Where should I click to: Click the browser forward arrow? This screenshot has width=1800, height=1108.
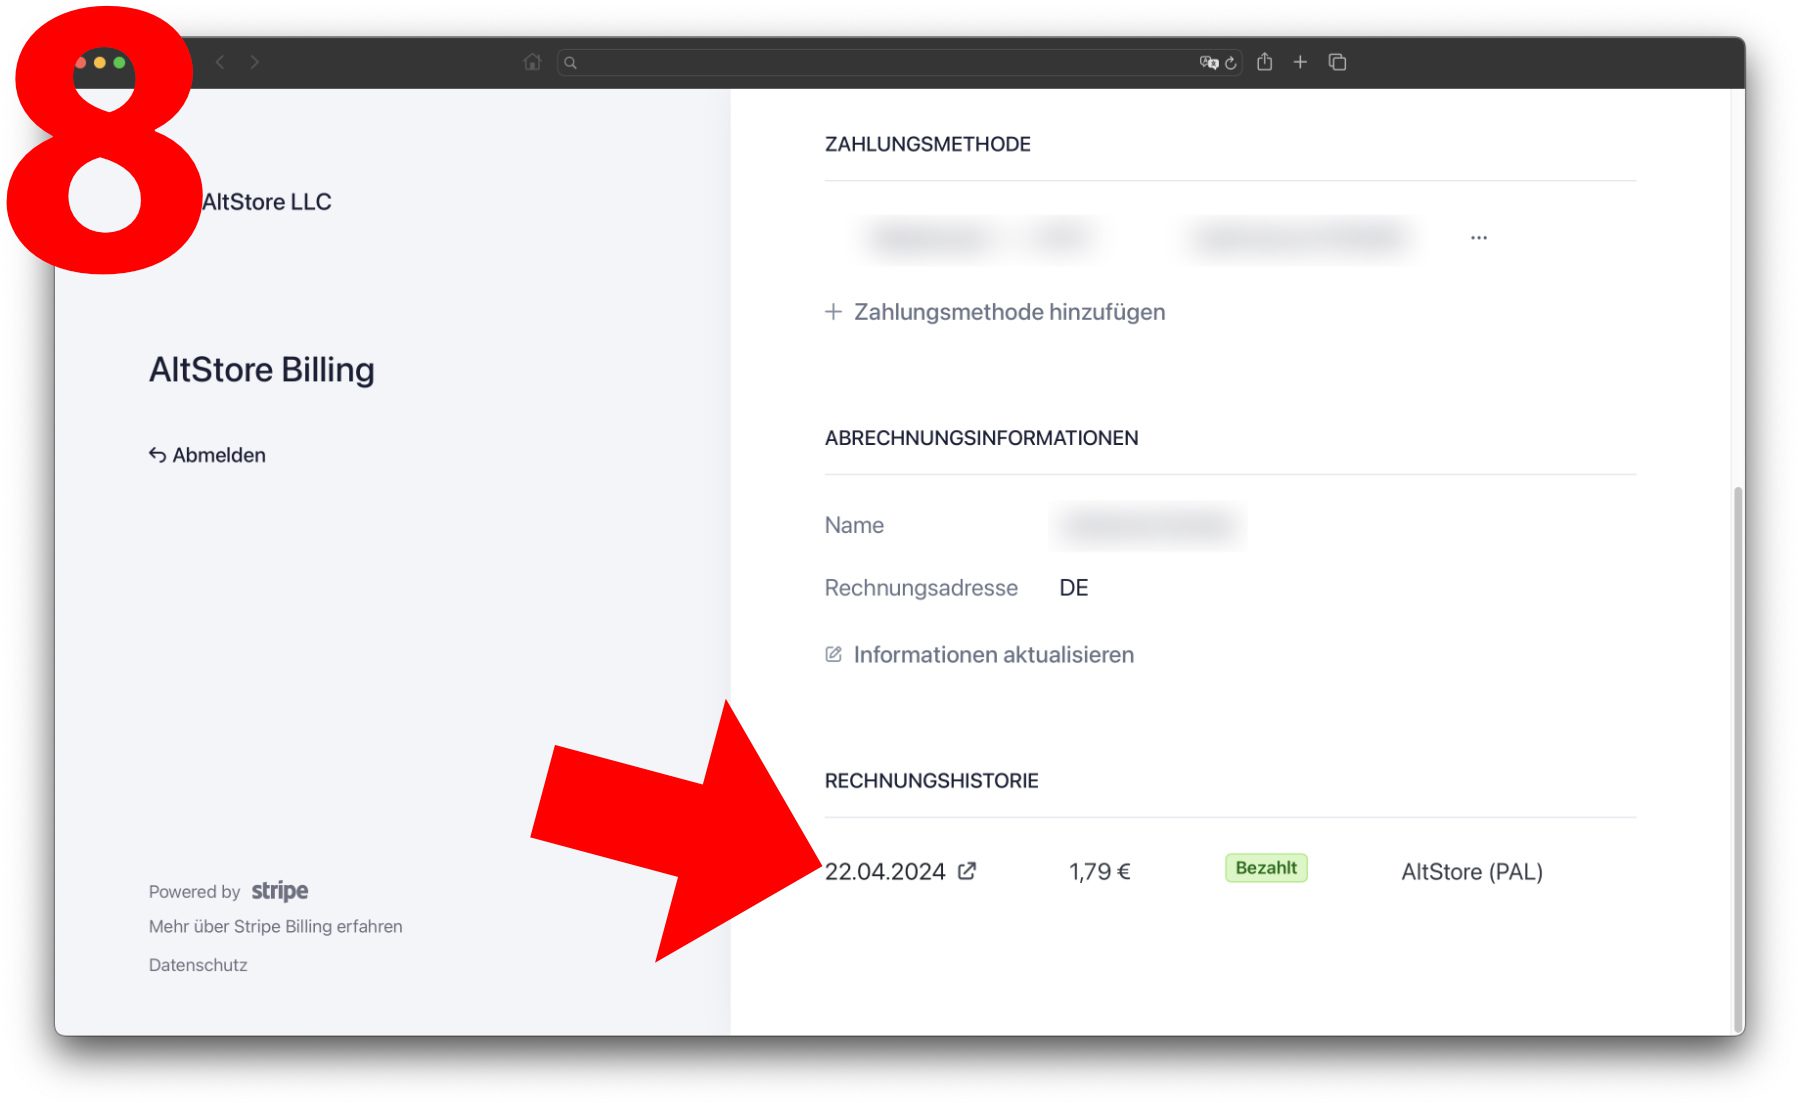(255, 62)
